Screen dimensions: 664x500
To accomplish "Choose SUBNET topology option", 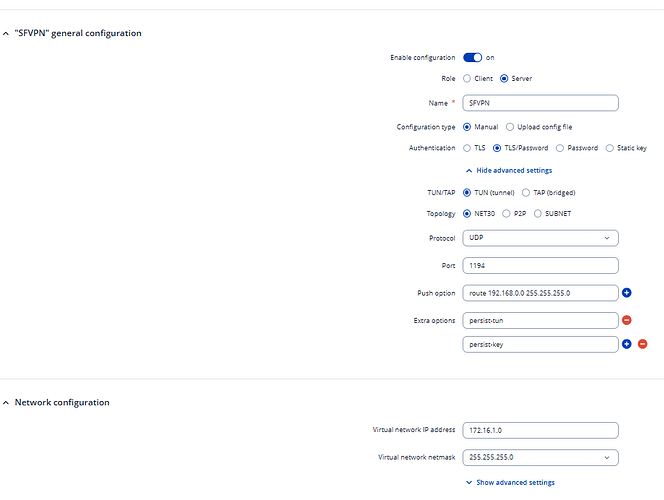I will tap(538, 214).
